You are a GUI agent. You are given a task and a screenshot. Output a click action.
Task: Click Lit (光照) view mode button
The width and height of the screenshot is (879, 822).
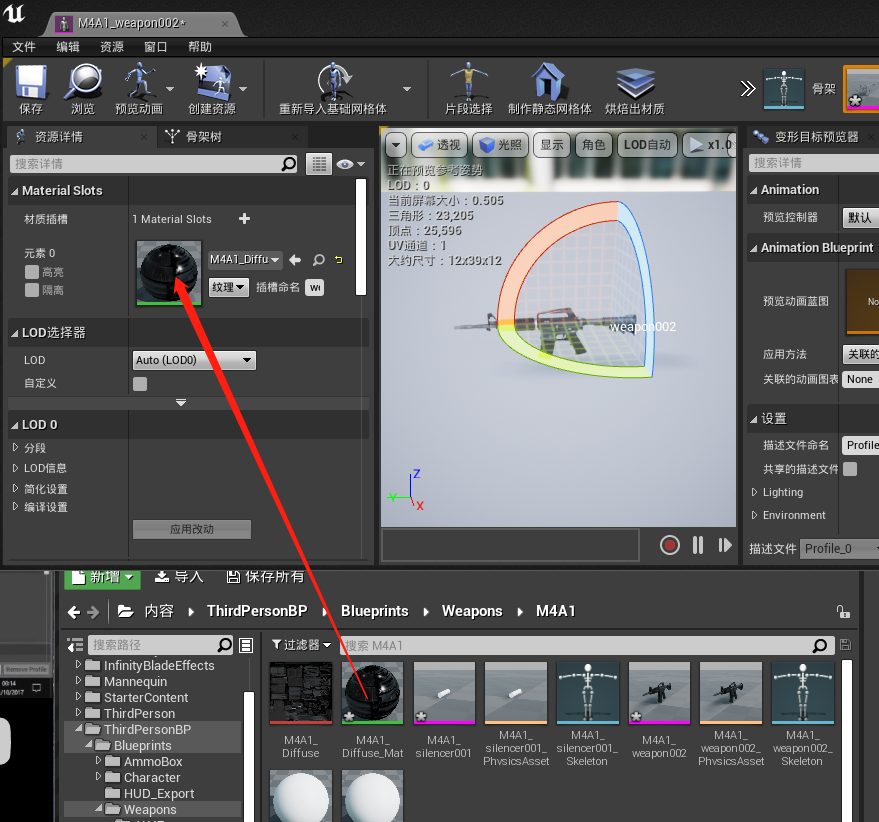point(501,145)
